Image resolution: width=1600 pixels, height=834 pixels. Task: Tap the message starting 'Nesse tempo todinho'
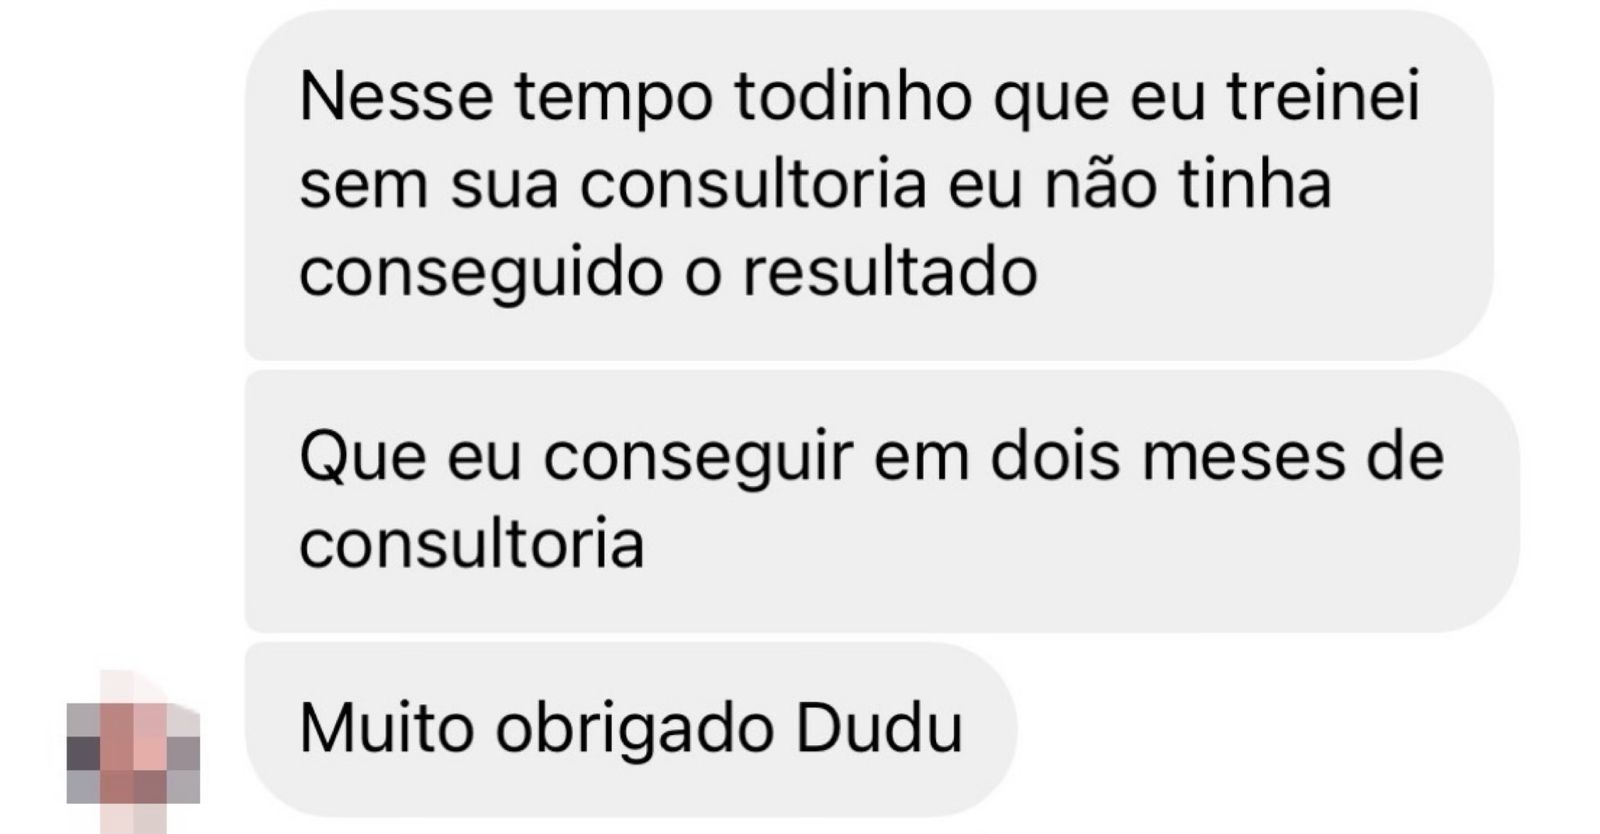pos(869,185)
